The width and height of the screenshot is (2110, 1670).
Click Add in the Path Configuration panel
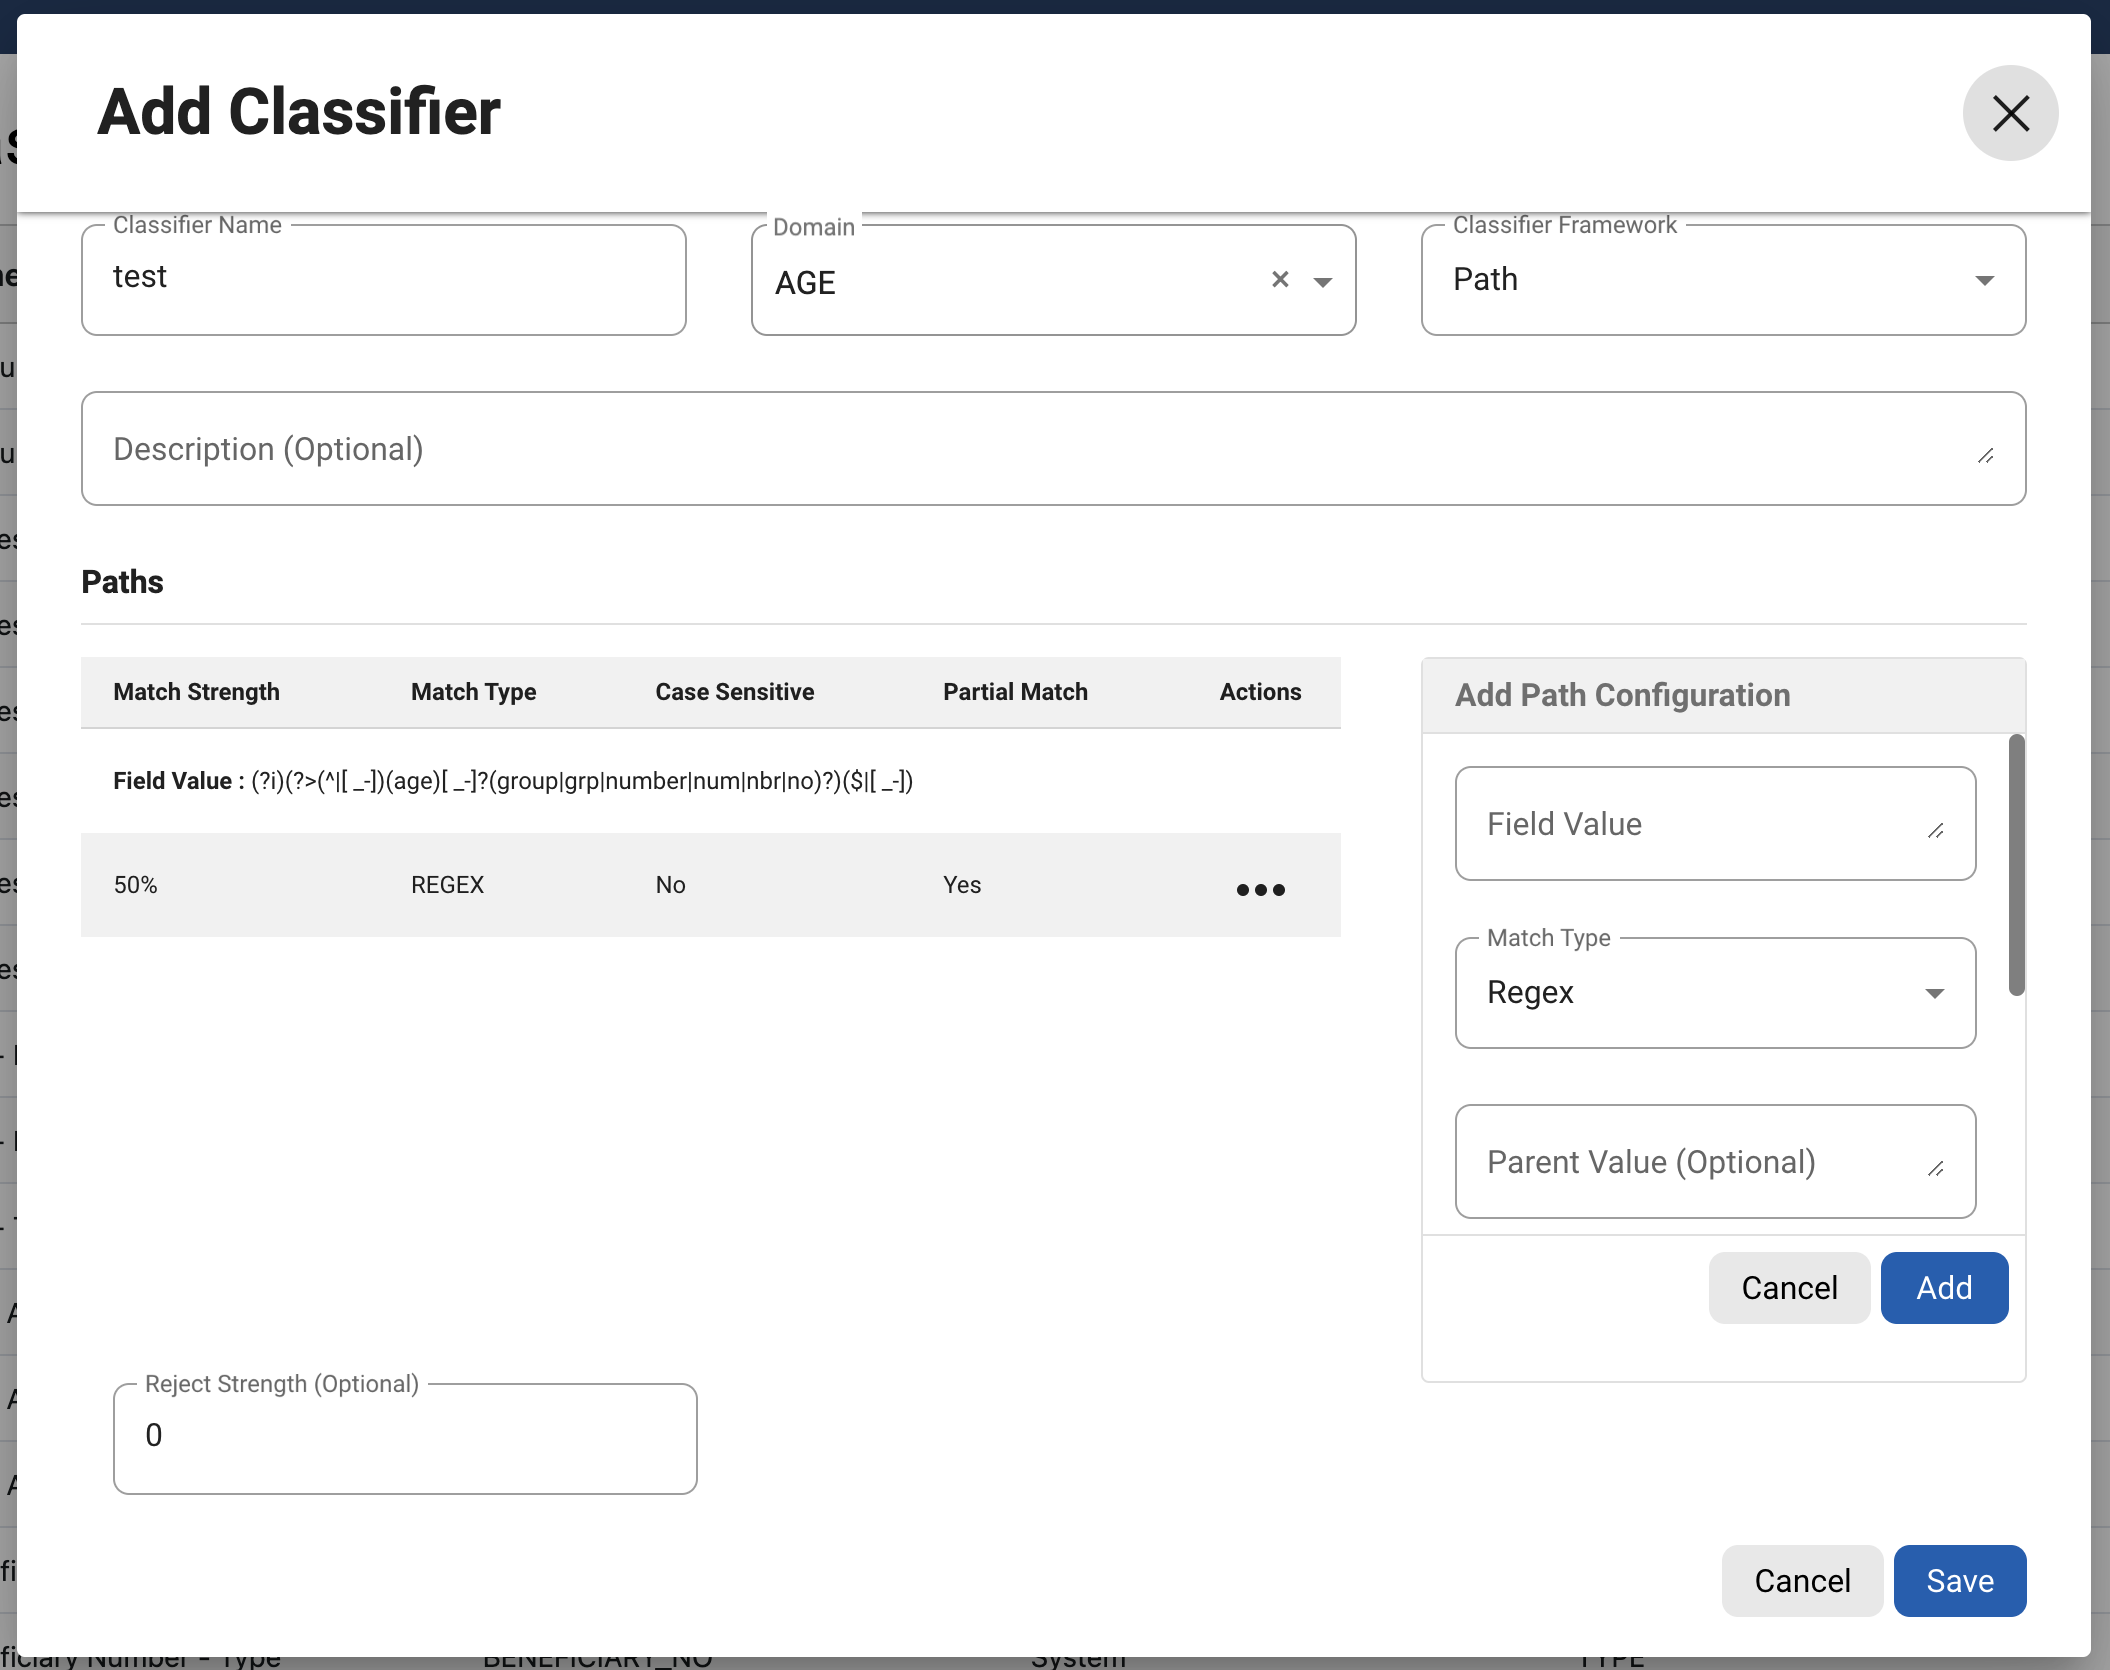point(1943,1288)
